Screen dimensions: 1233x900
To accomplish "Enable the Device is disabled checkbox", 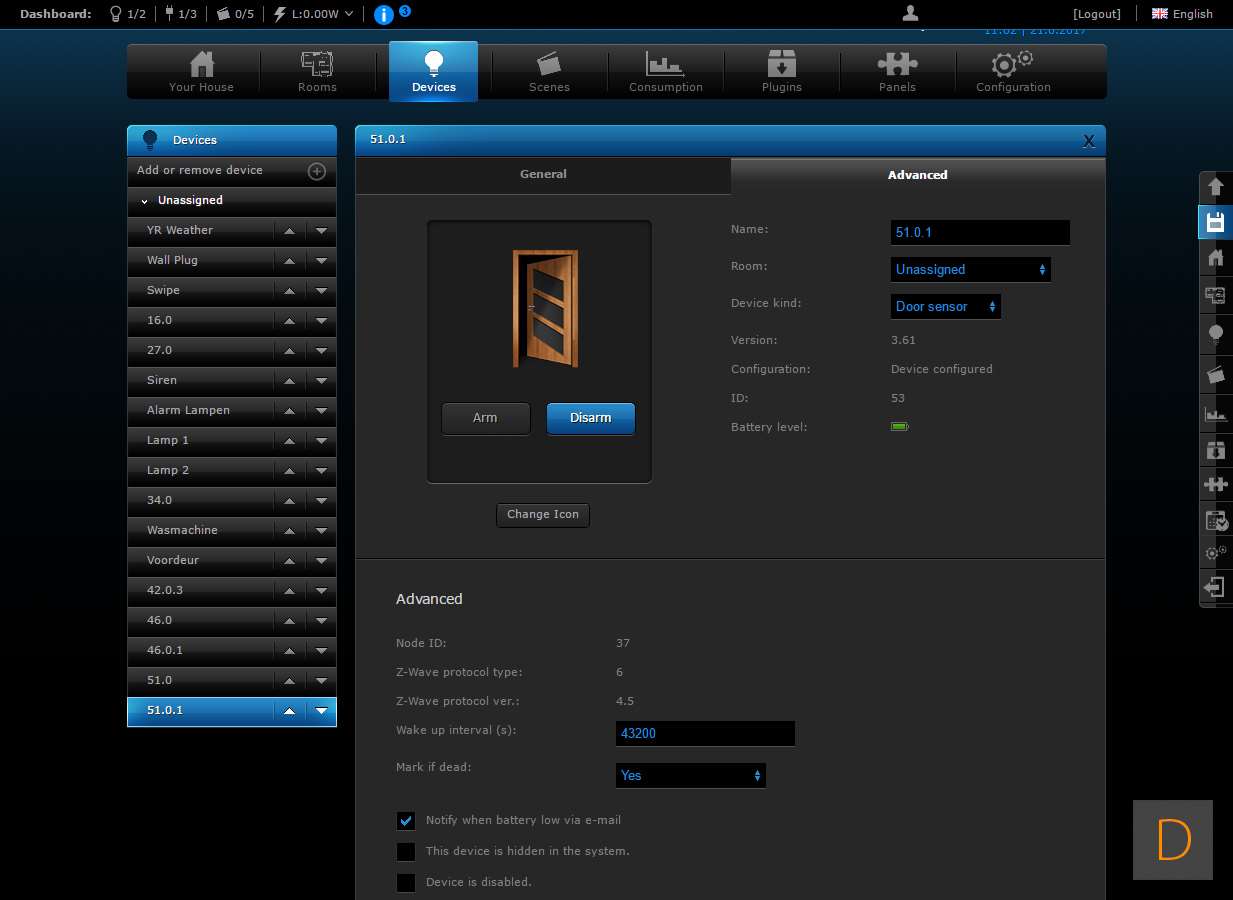I will pyautogui.click(x=406, y=883).
